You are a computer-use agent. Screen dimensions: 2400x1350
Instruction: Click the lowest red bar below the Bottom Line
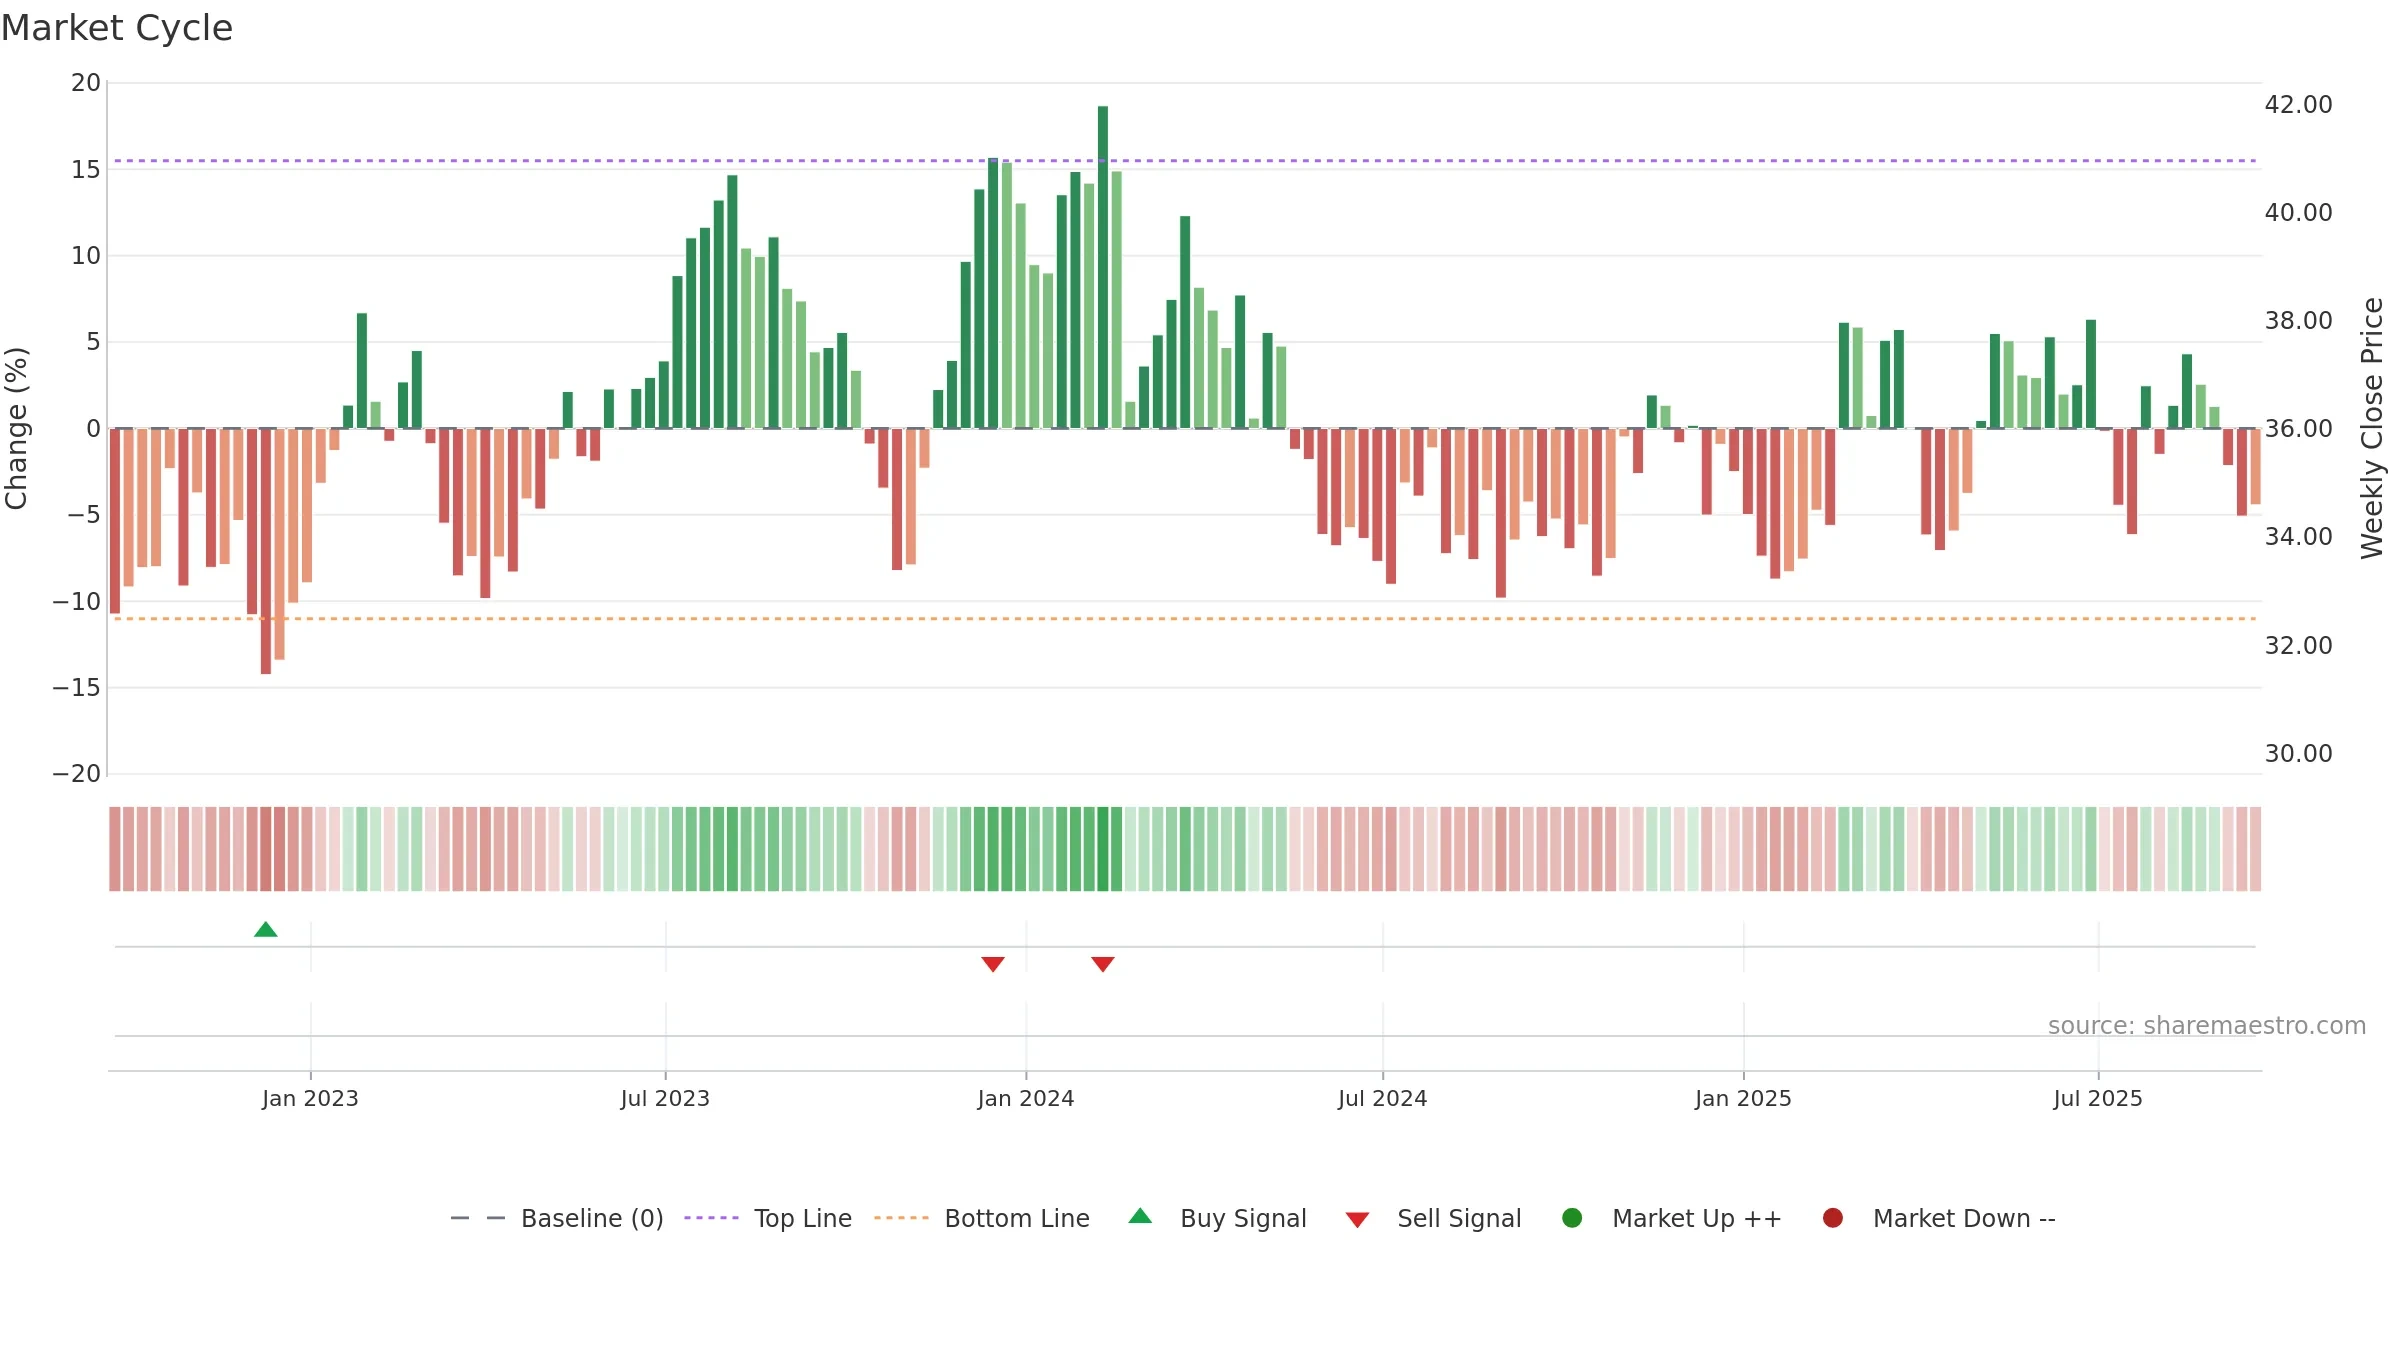pos(266,551)
